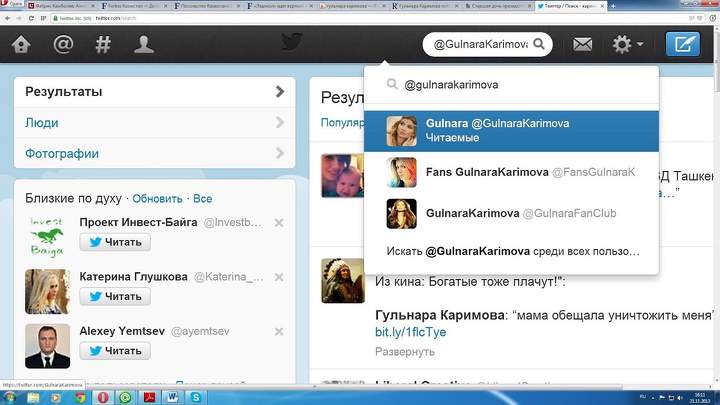Open Катерина Глушкова profile name

[133, 276]
